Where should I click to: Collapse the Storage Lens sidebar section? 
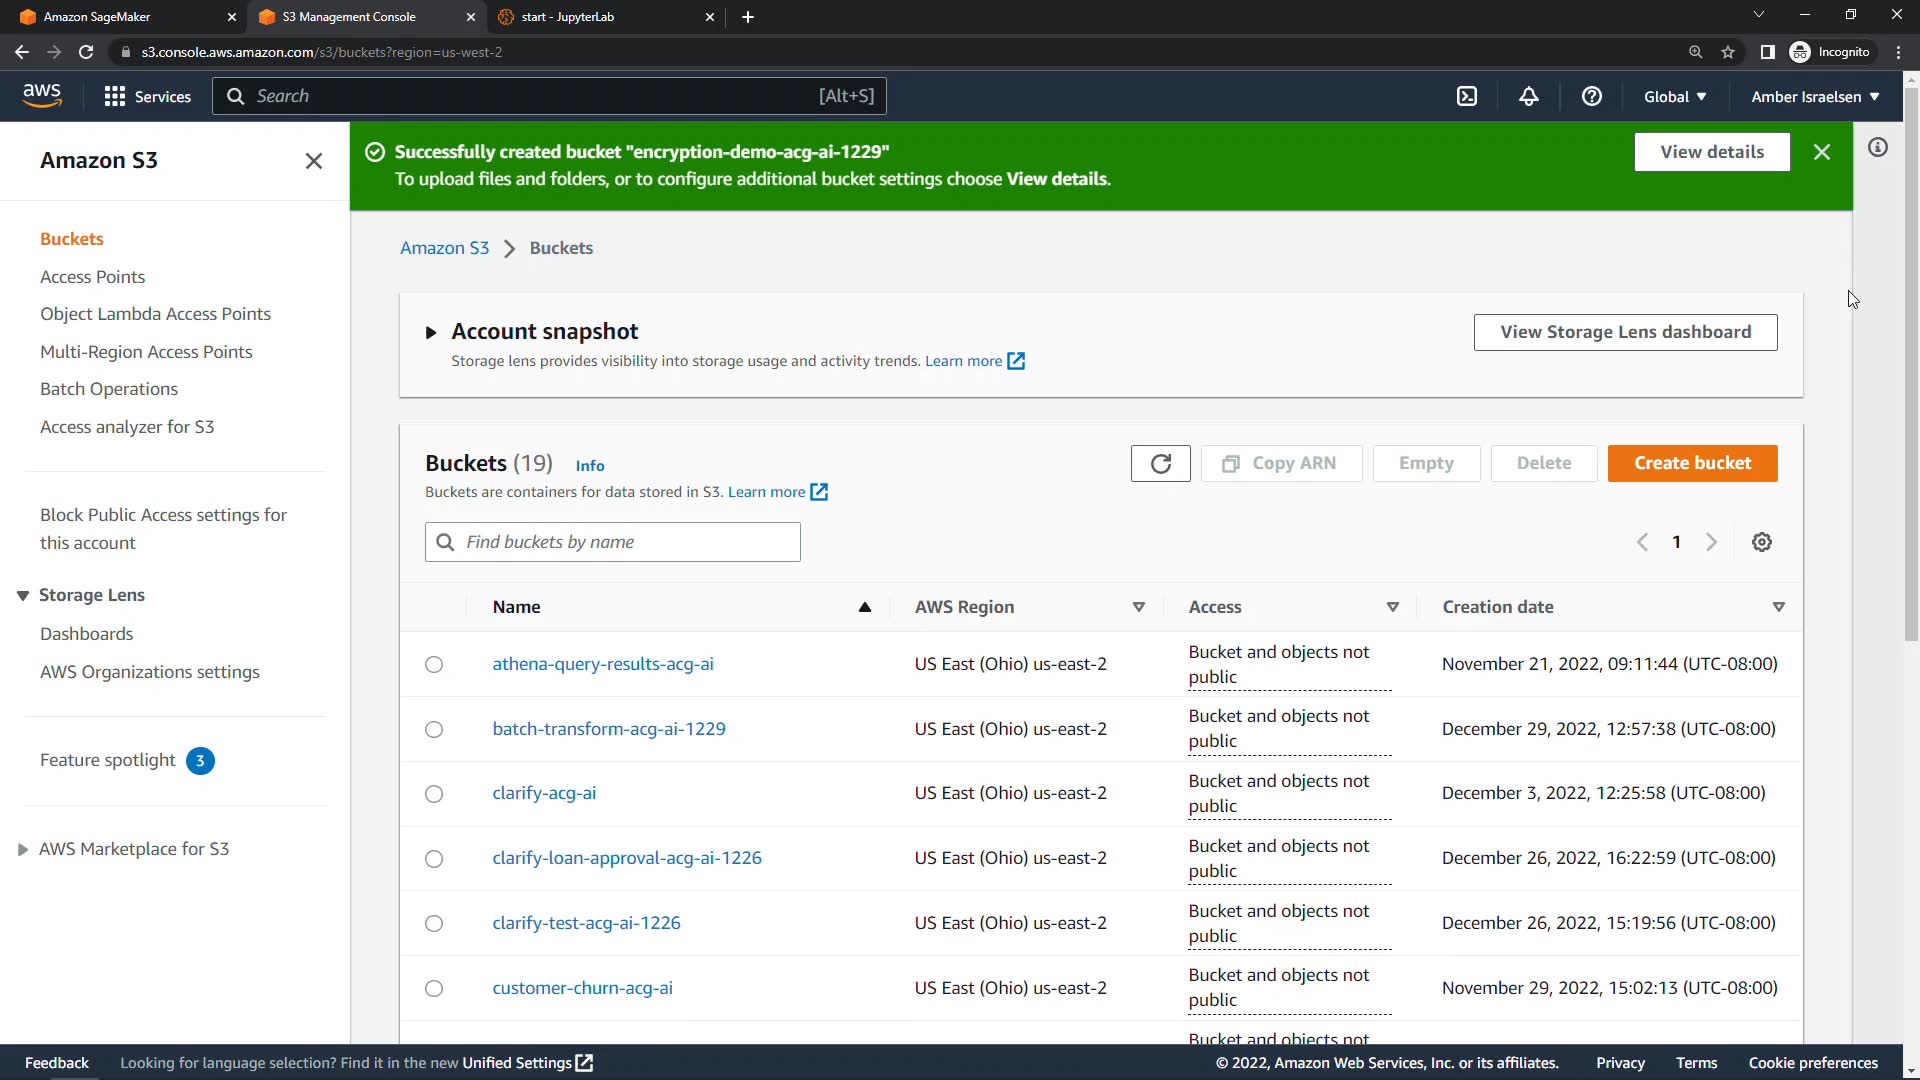click(x=23, y=596)
